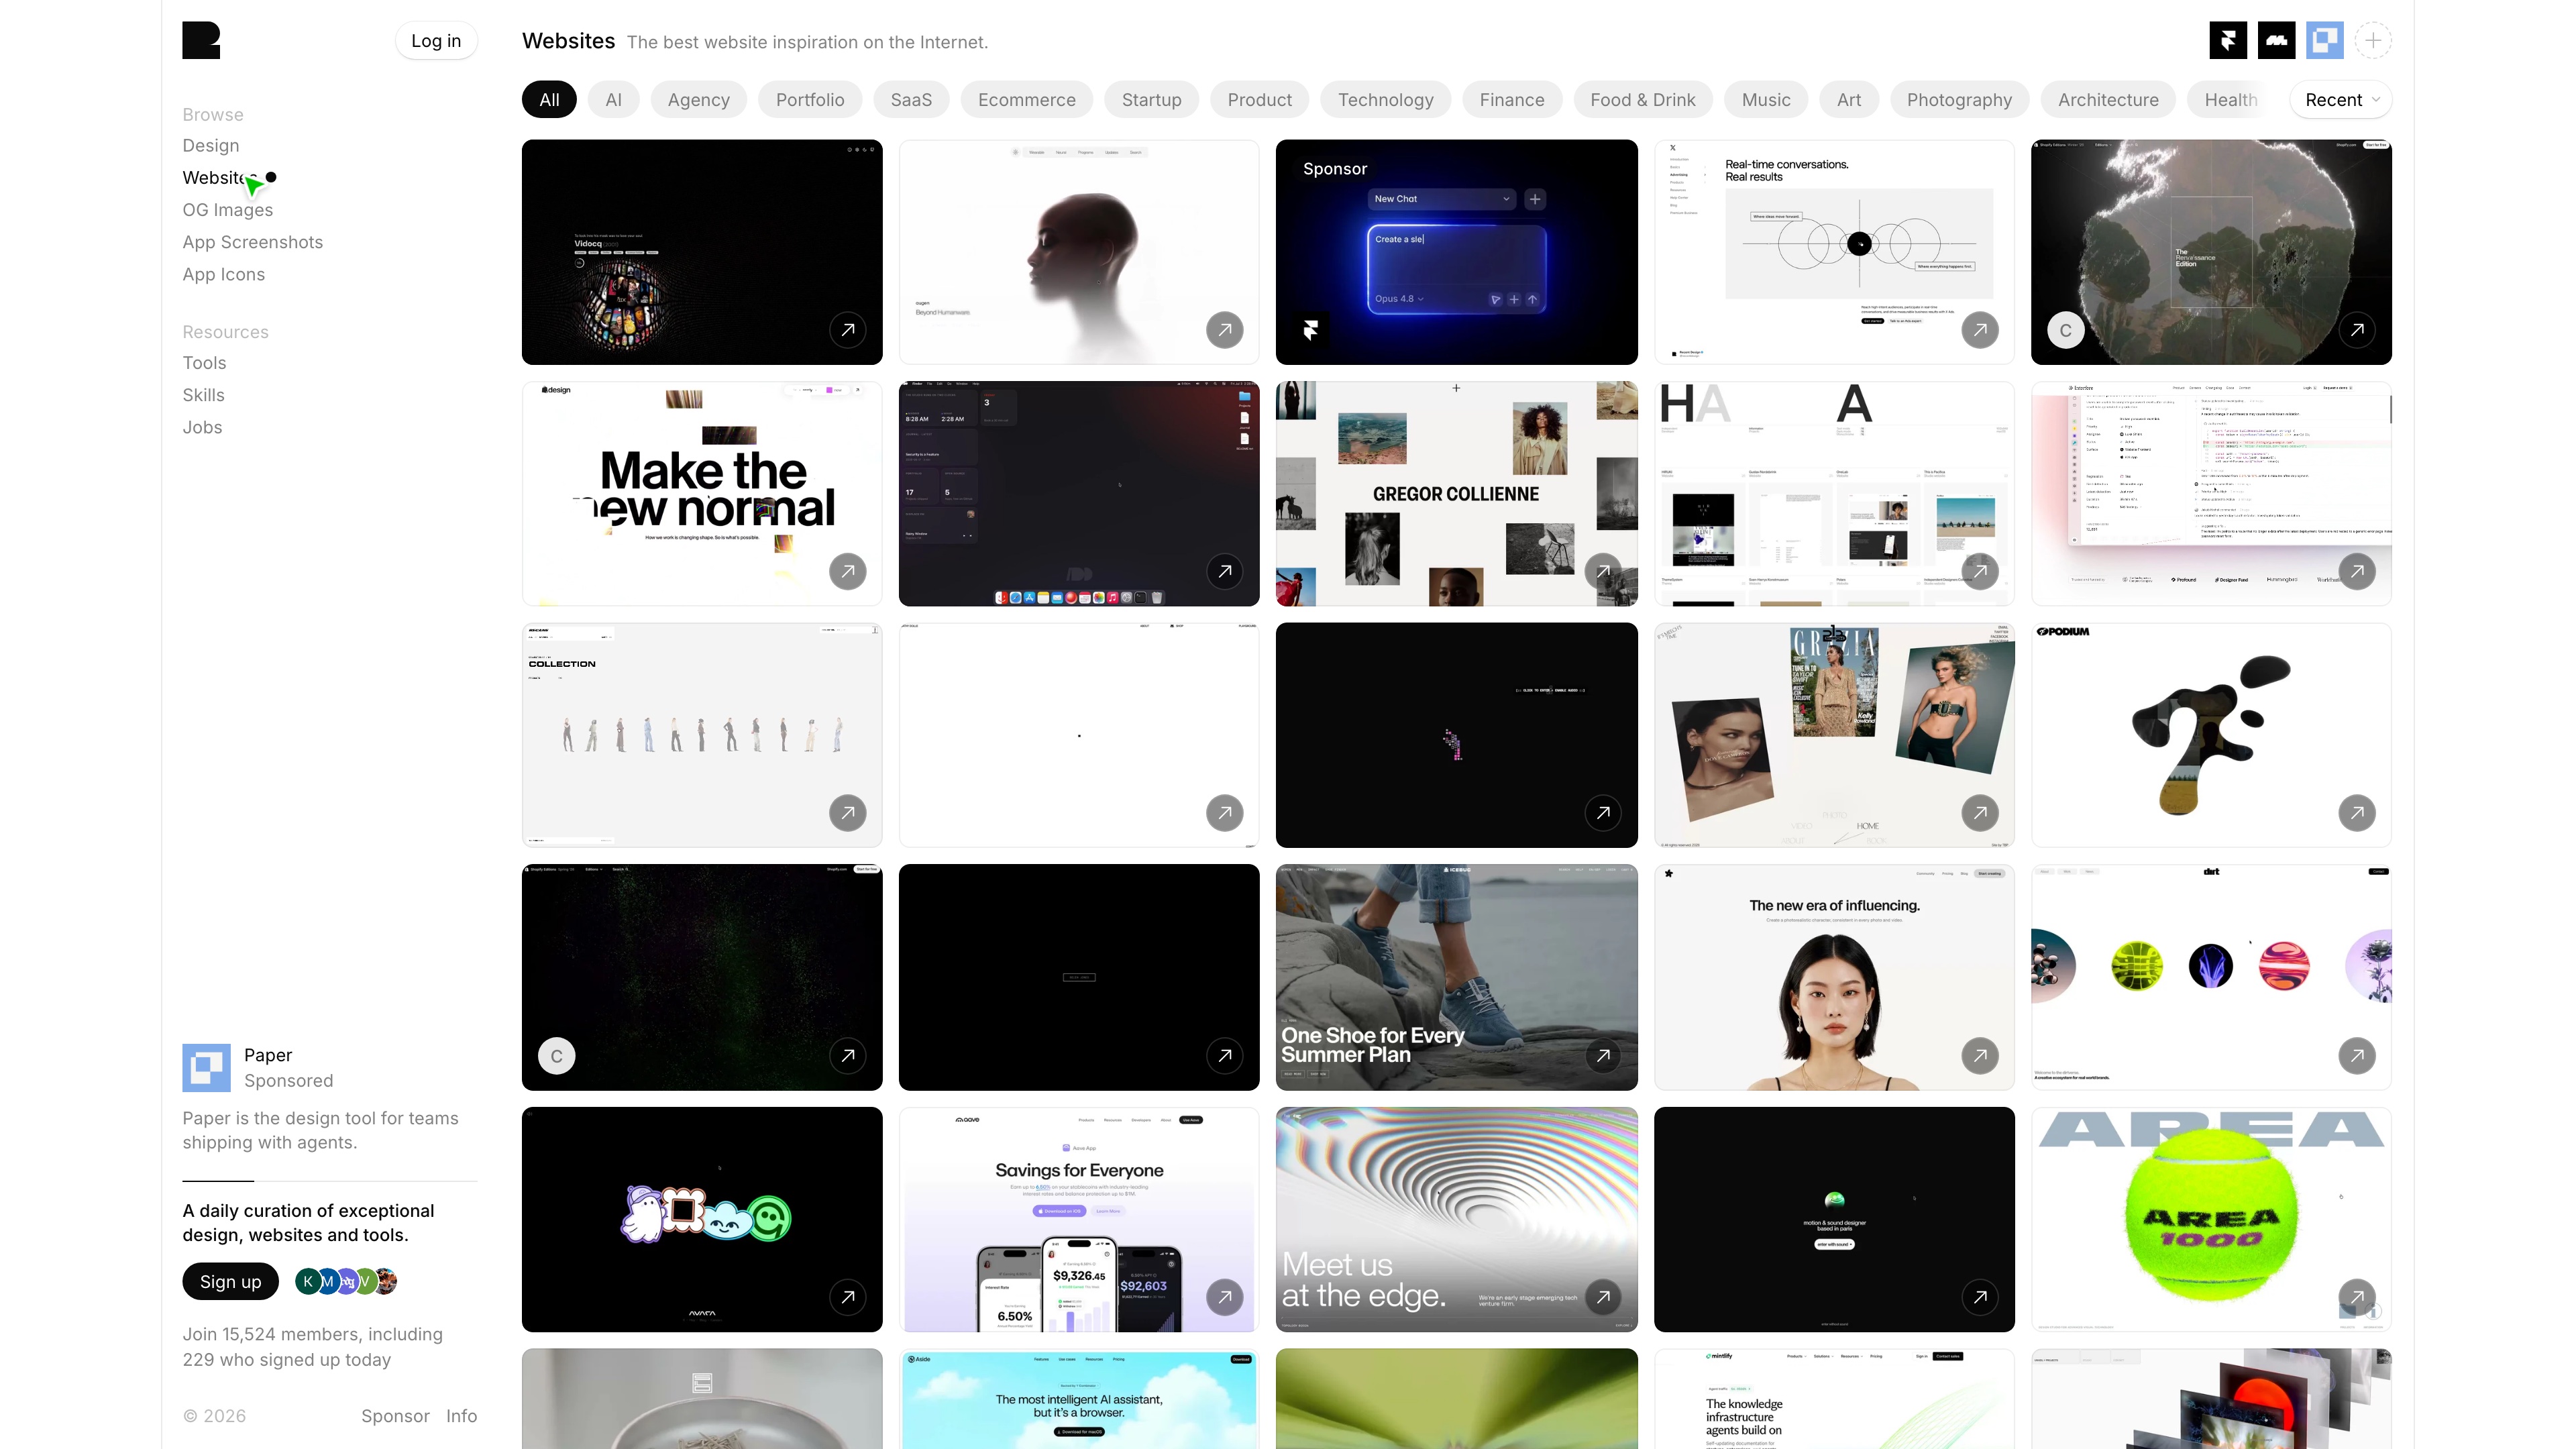This screenshot has width=2576, height=1449.
Task: Click the site logo at top left
Action: 201,40
